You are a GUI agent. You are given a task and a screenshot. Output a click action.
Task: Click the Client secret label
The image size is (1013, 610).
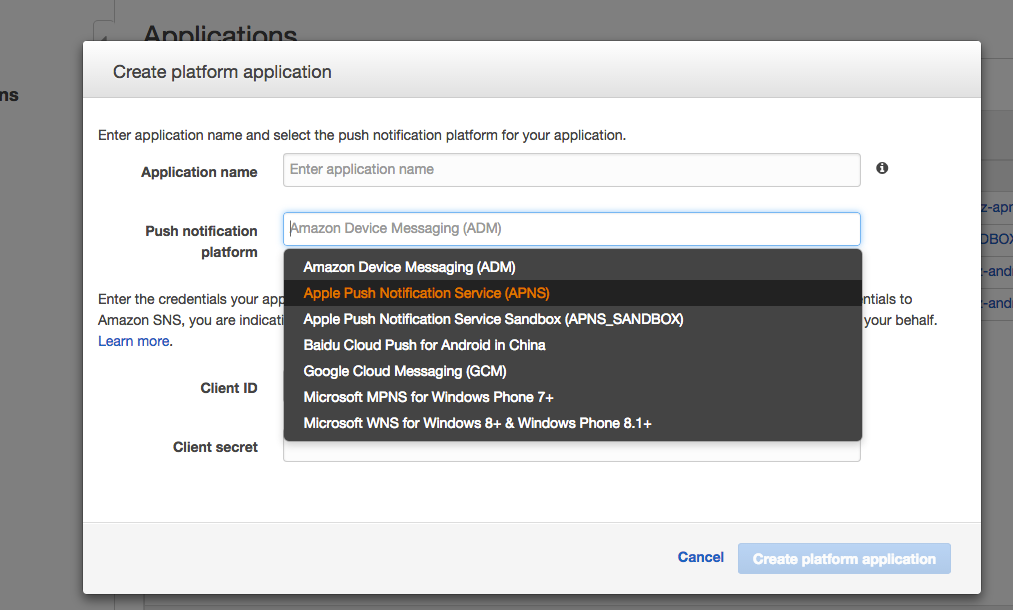pyautogui.click(x=215, y=447)
